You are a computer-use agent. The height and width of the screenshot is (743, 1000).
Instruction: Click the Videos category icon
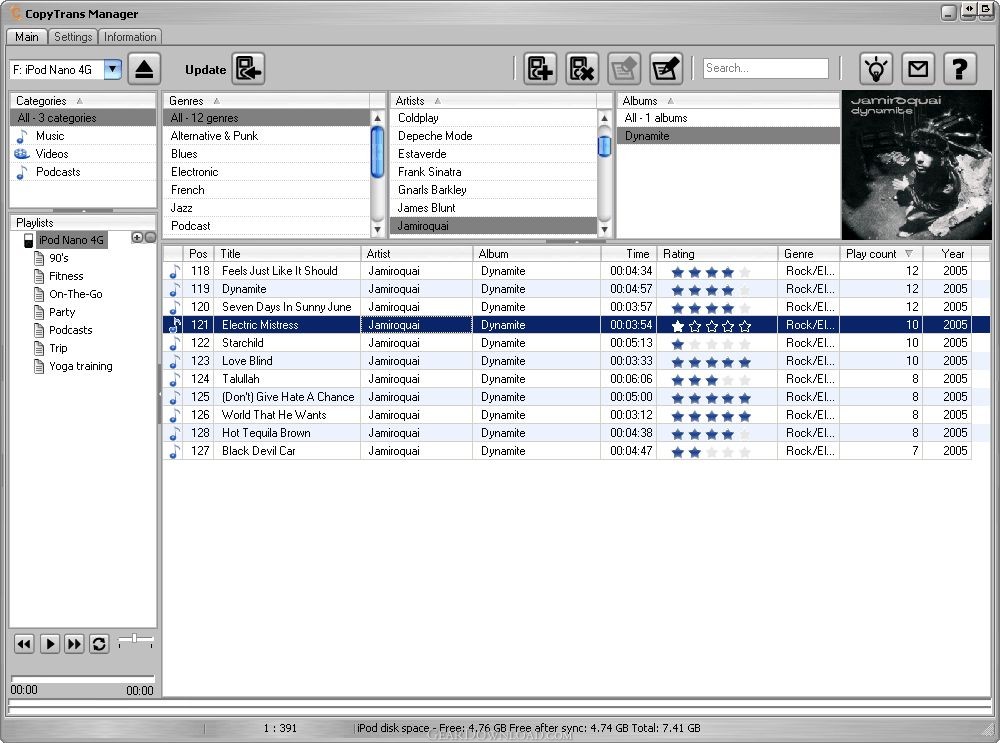[x=22, y=154]
